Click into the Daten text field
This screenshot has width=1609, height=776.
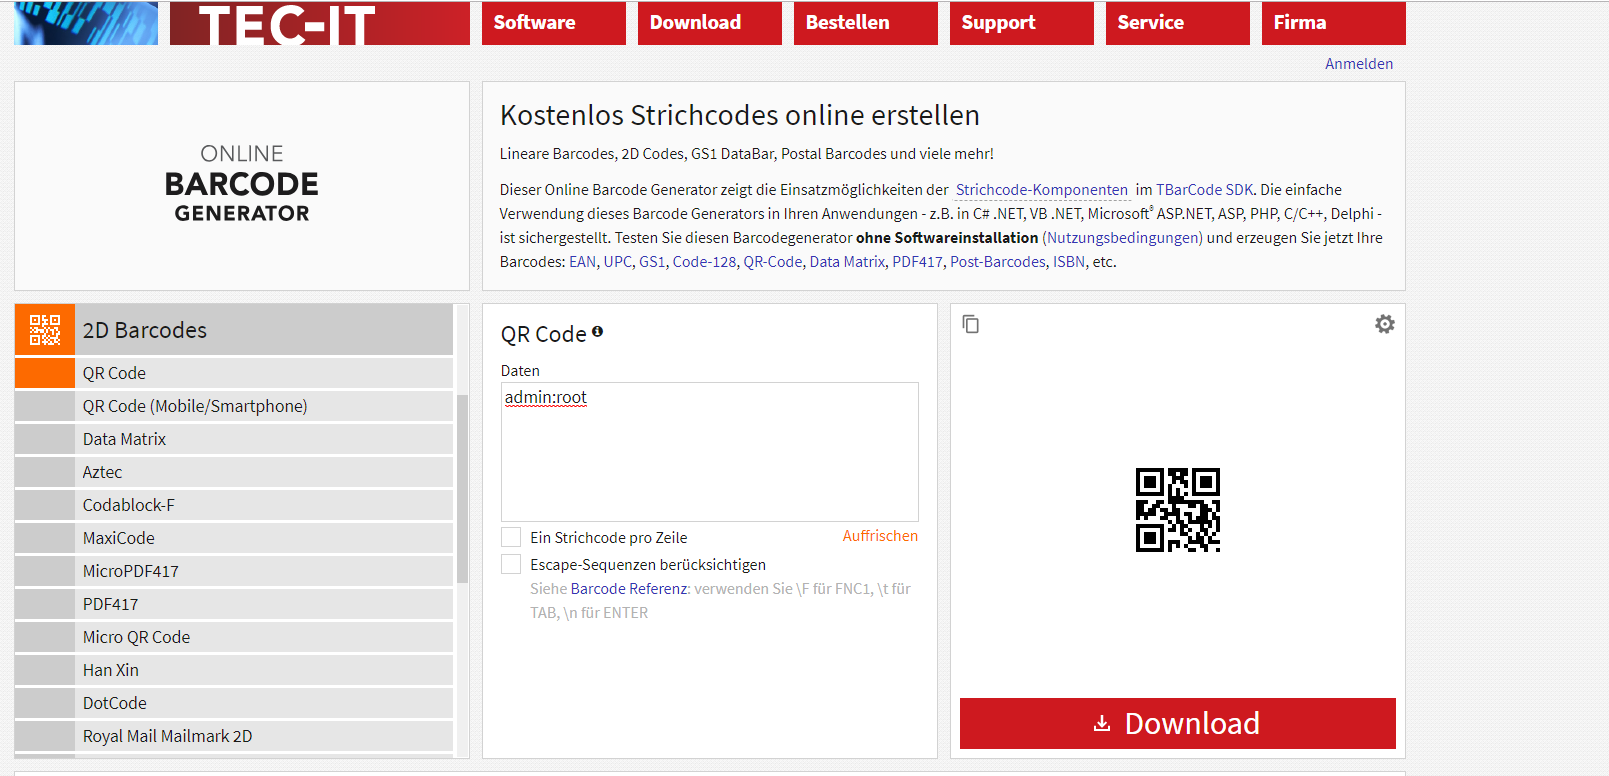709,455
